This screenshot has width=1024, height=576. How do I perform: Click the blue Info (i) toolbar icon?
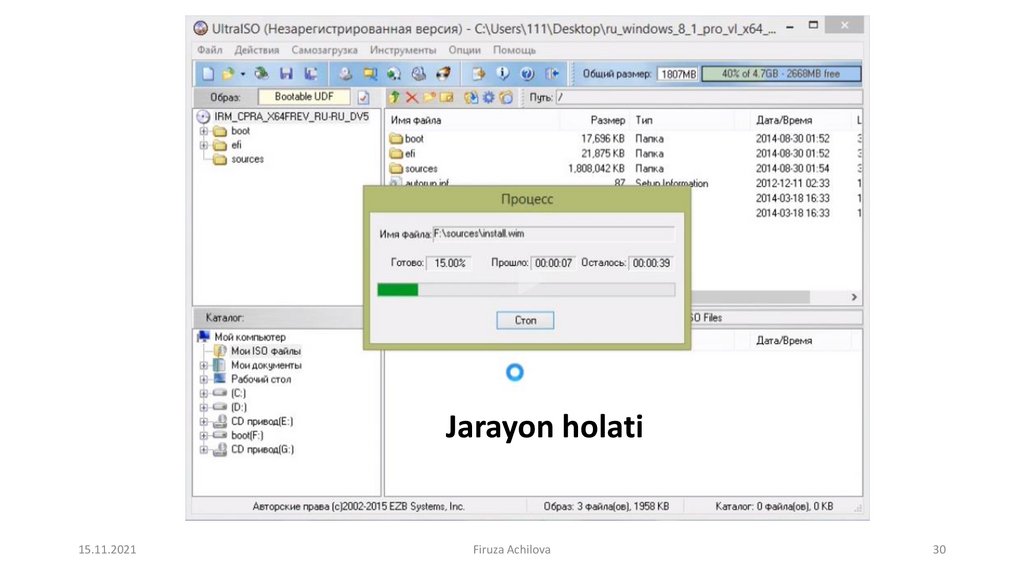click(x=502, y=74)
